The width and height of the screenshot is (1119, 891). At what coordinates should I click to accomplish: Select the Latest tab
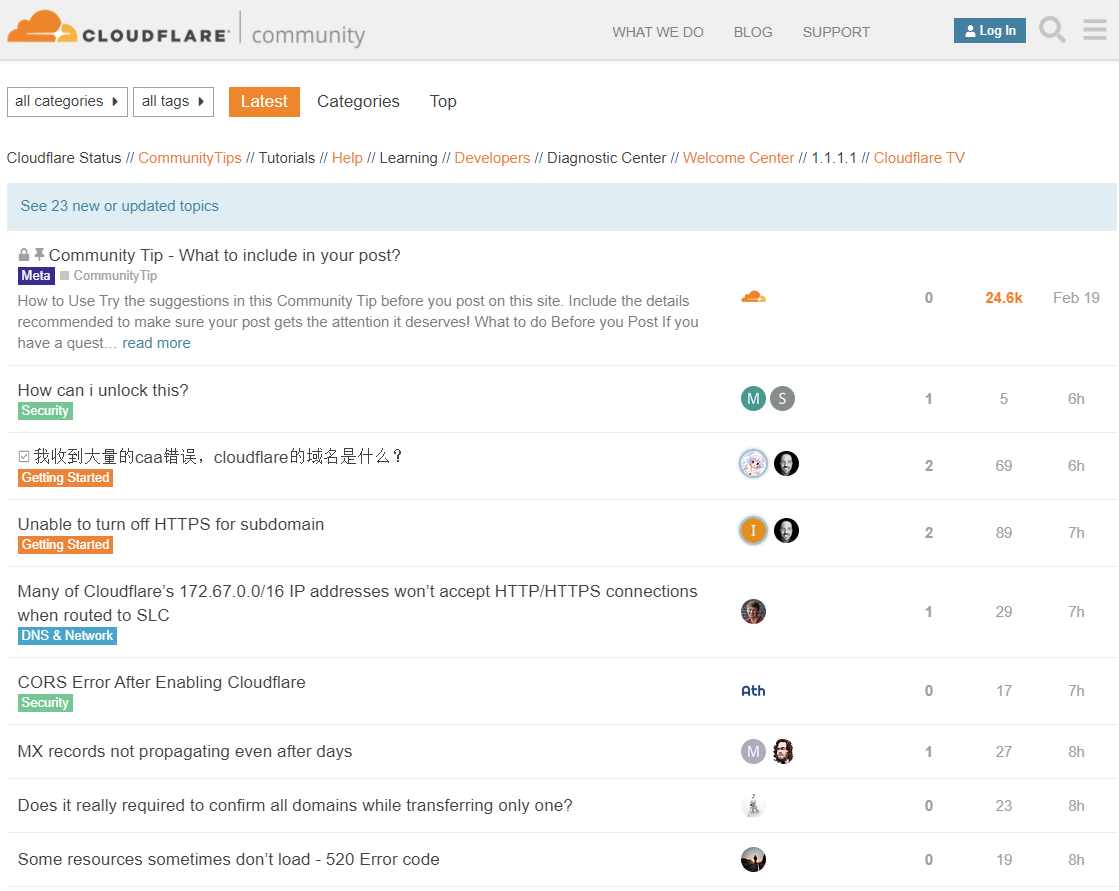(264, 101)
